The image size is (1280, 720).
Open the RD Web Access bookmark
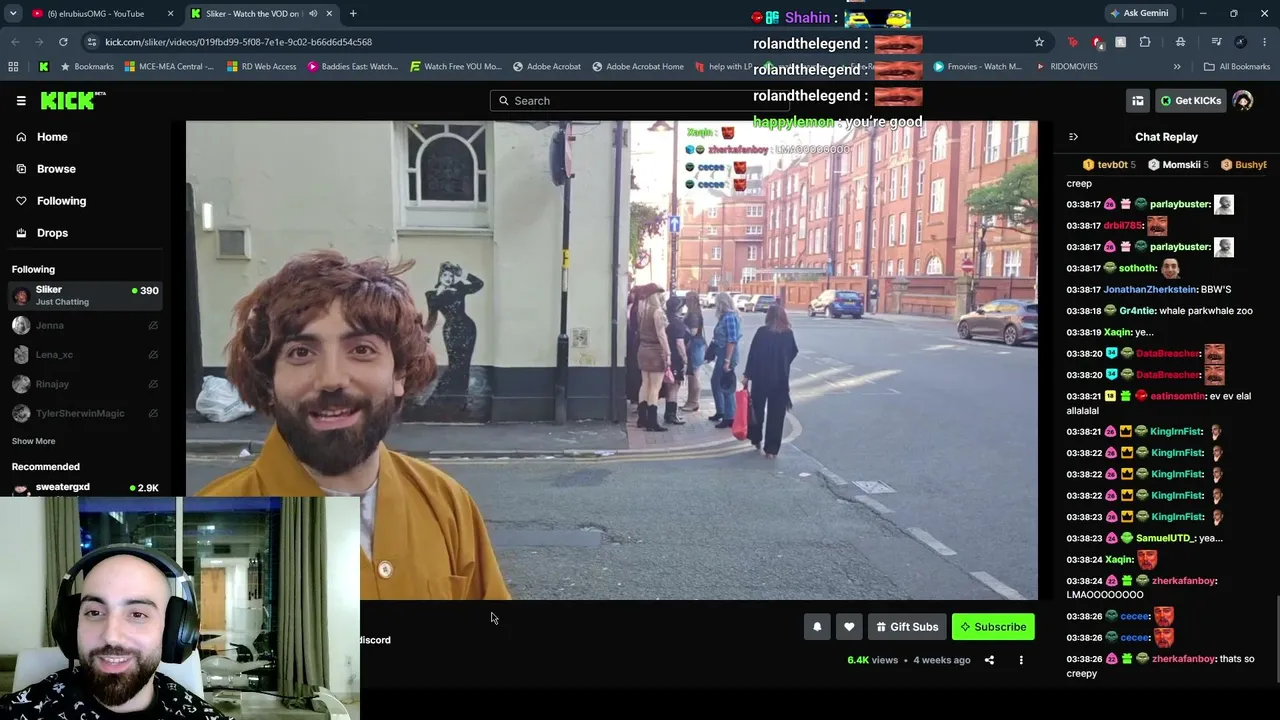[x=261, y=67]
